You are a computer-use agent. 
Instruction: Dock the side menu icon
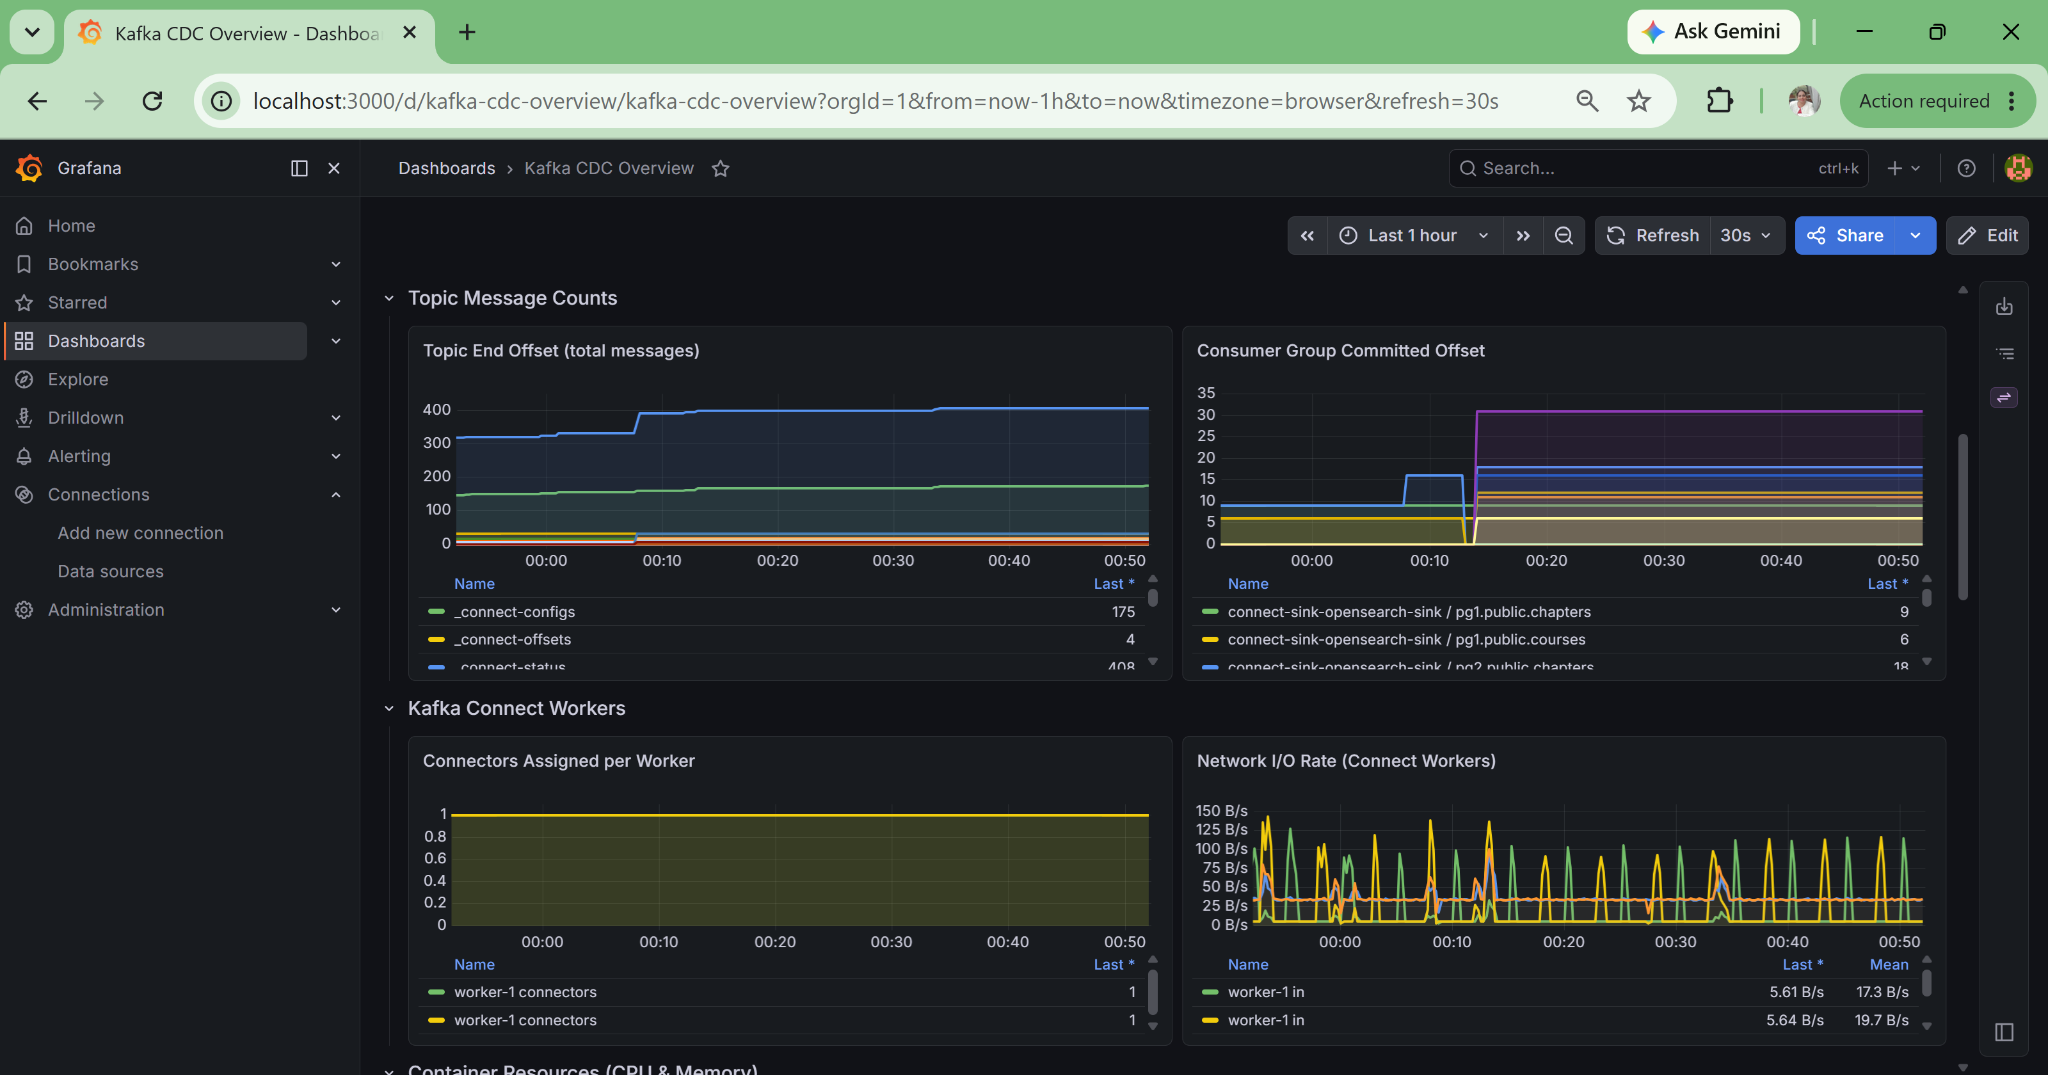coord(299,168)
